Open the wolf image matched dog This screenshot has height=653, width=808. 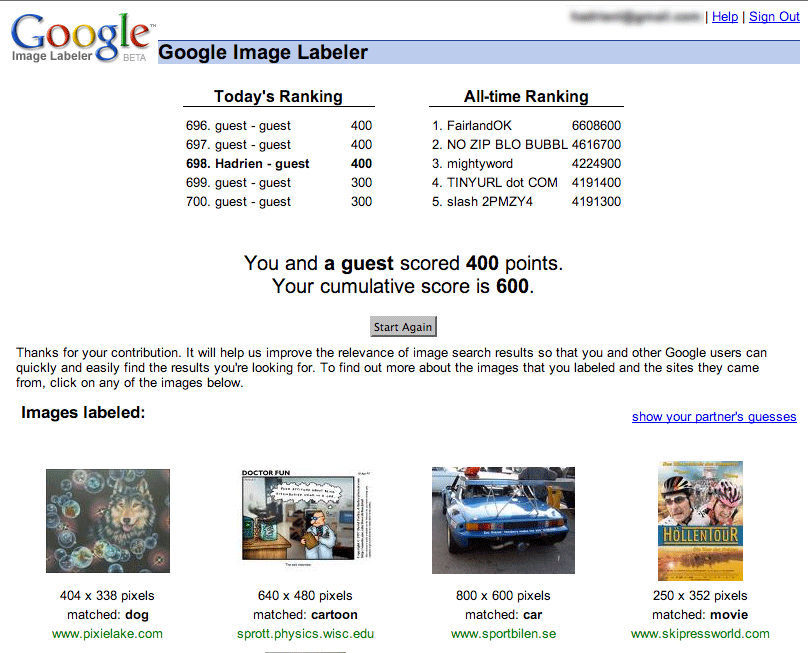click(x=108, y=521)
